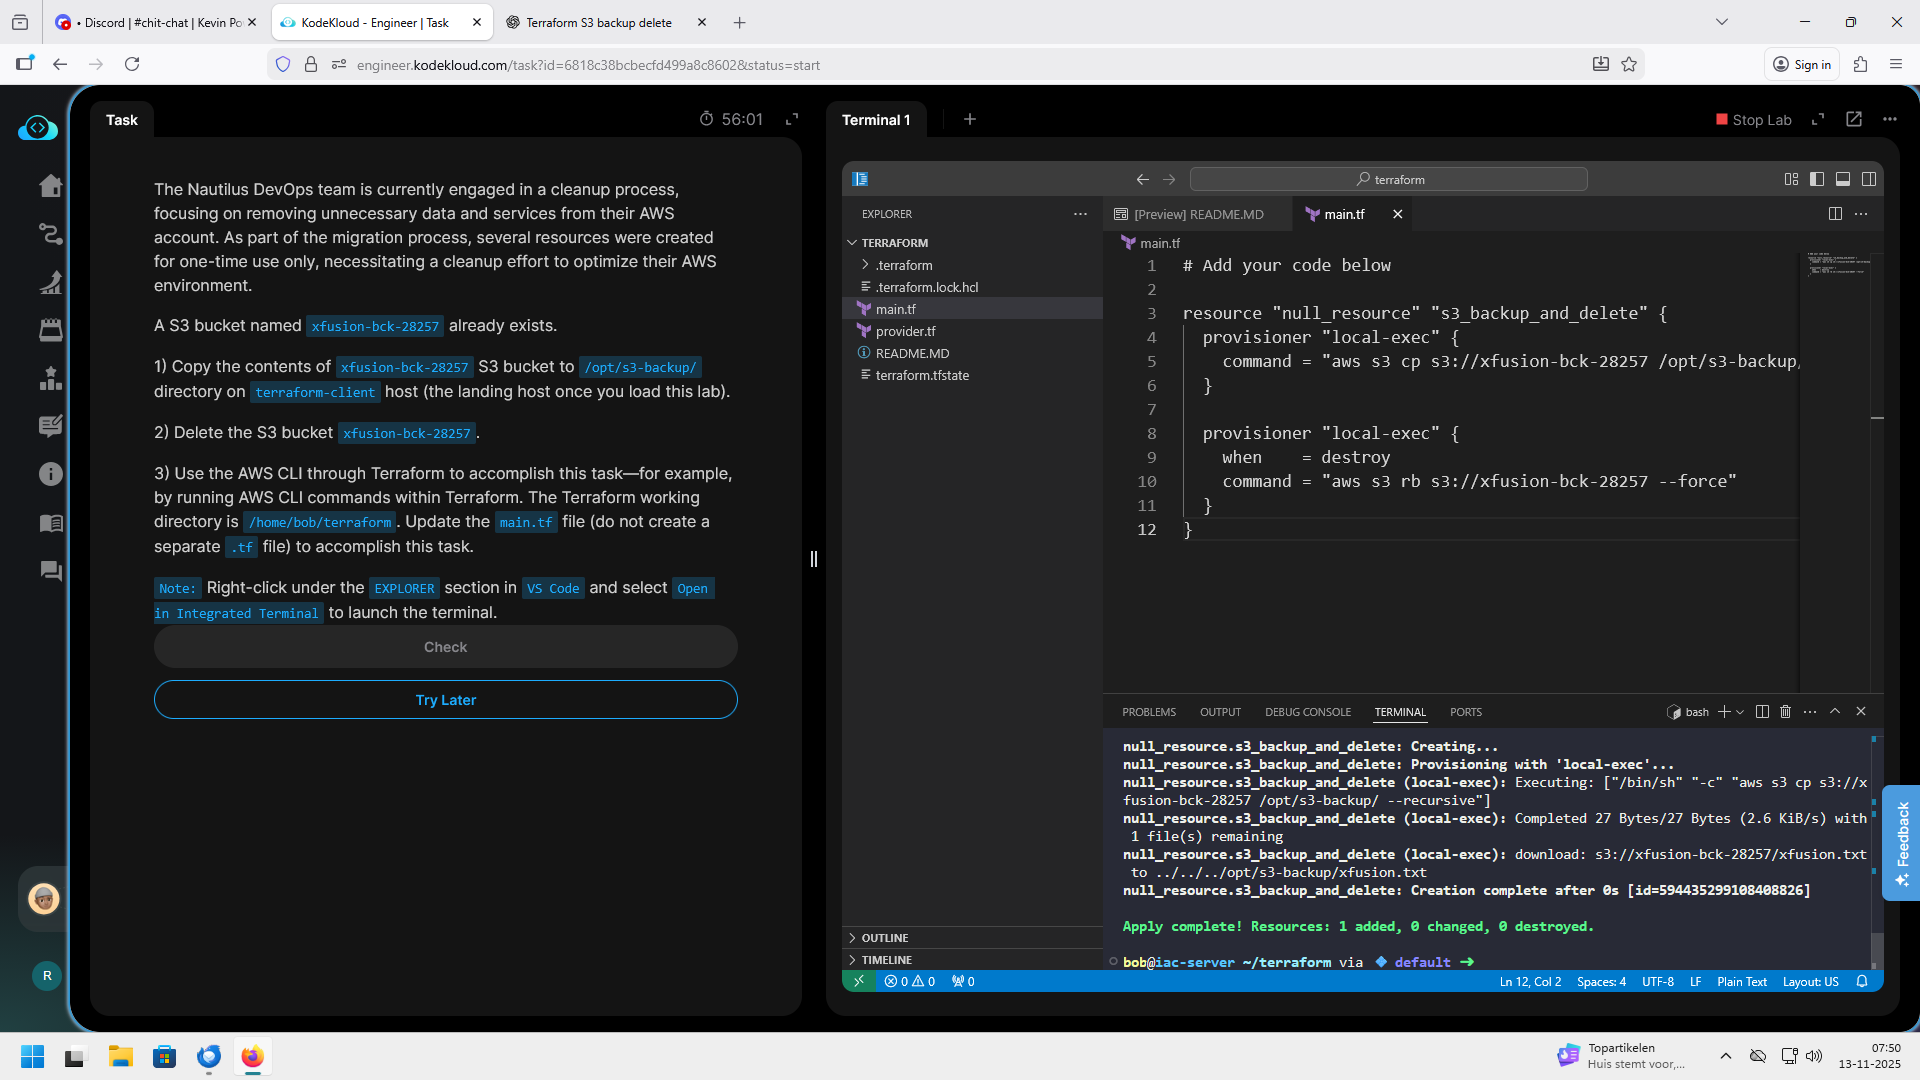Expand the OUTLINE section
The width and height of the screenshot is (1920, 1080).
click(x=885, y=938)
